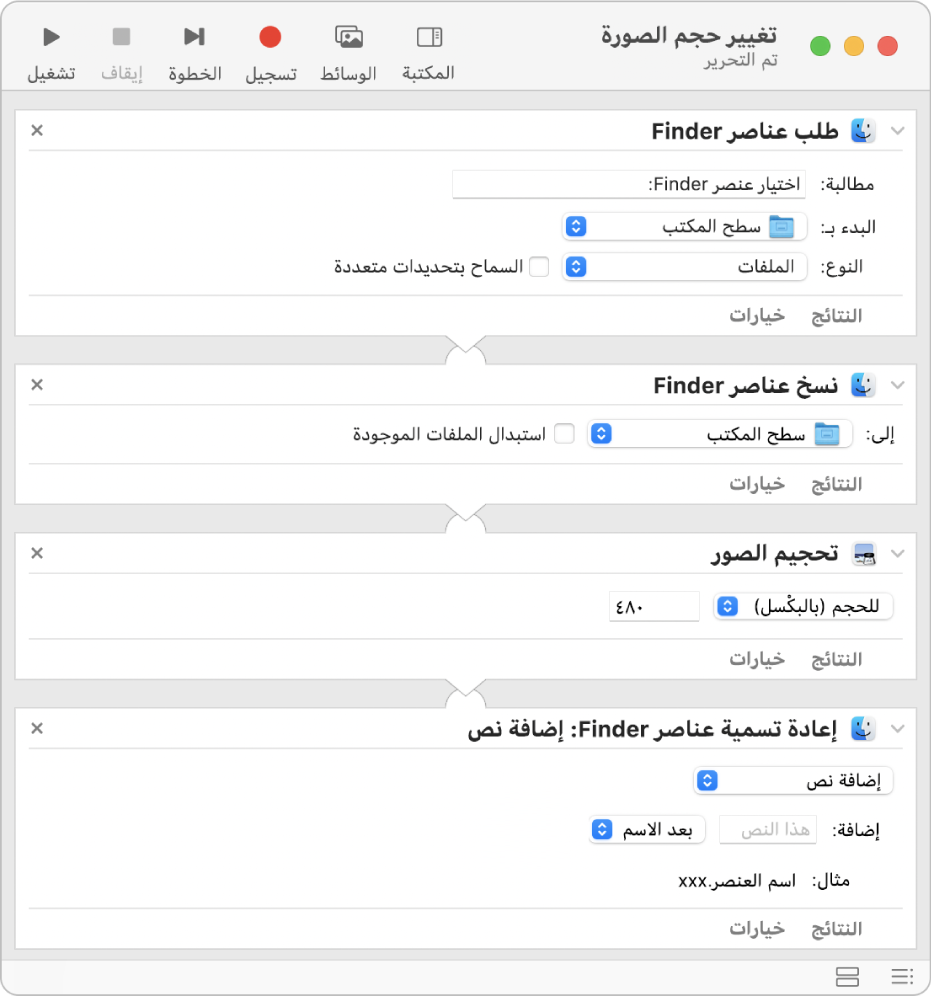Open خيارات under إعادة تسمية عناصر Finder

coord(756,928)
